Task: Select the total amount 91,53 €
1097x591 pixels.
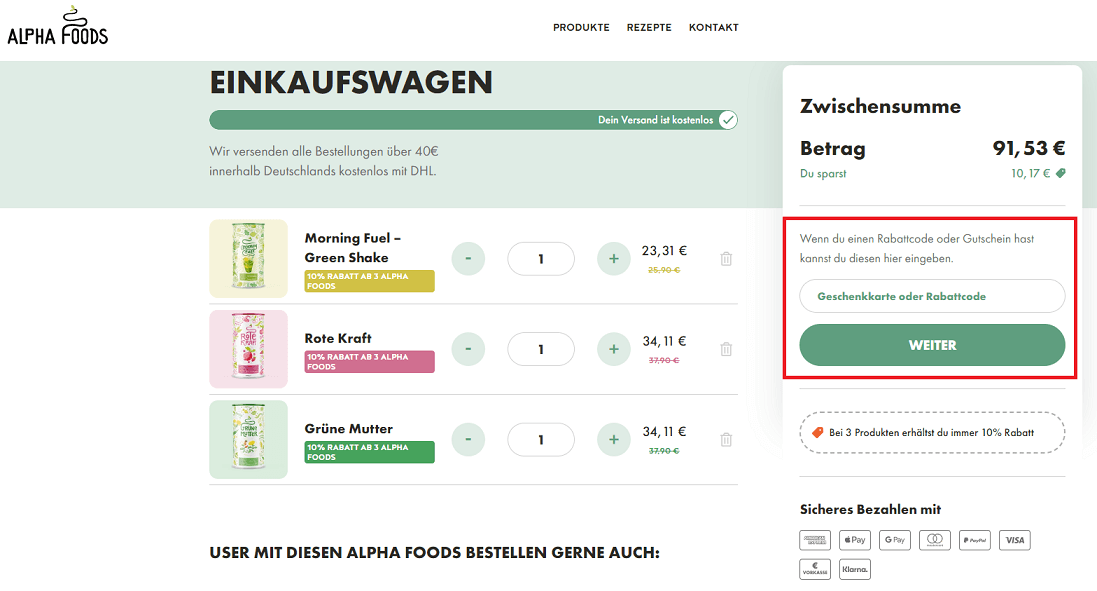Action: tap(1028, 148)
